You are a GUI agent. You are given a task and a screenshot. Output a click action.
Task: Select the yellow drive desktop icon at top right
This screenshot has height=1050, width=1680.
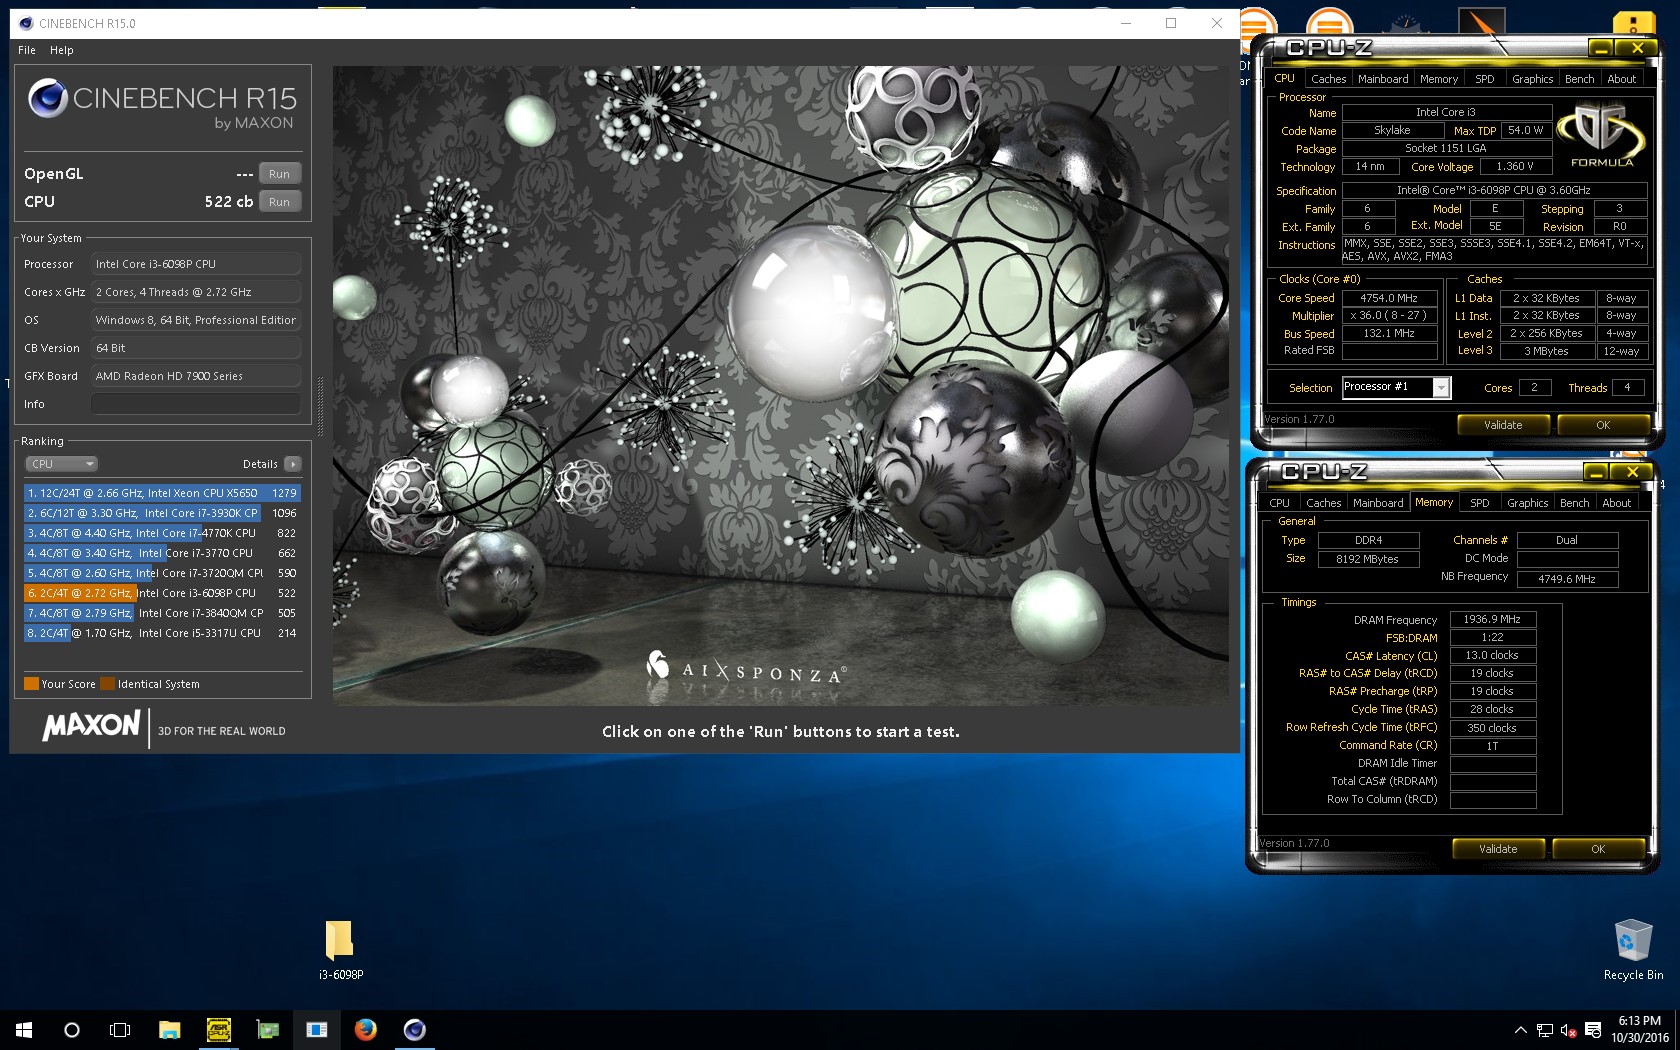point(1633,25)
